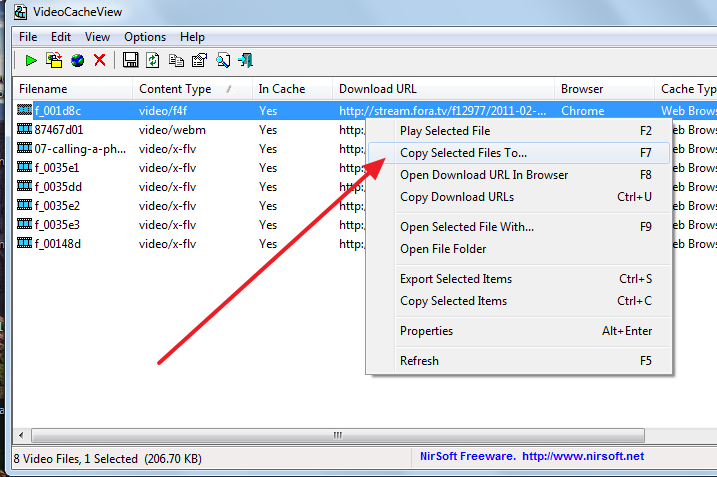Click the film icon beside 87467d01
Viewport: 717px width, 477px height.
pyautogui.click(x=25, y=129)
